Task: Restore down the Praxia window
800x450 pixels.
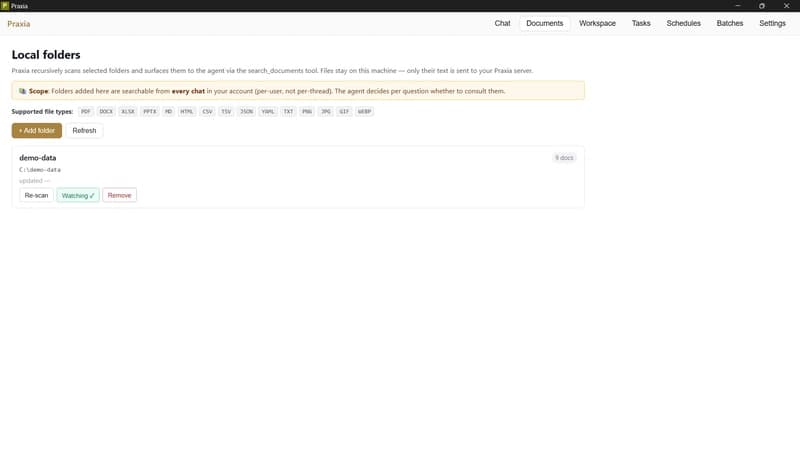Action: 762,6
